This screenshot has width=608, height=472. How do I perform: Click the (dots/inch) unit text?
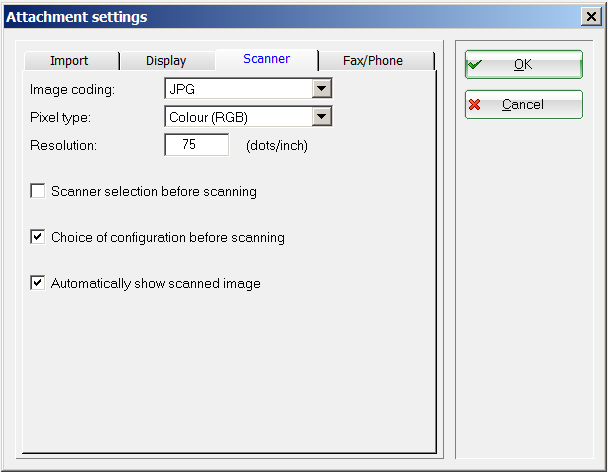click(277, 145)
